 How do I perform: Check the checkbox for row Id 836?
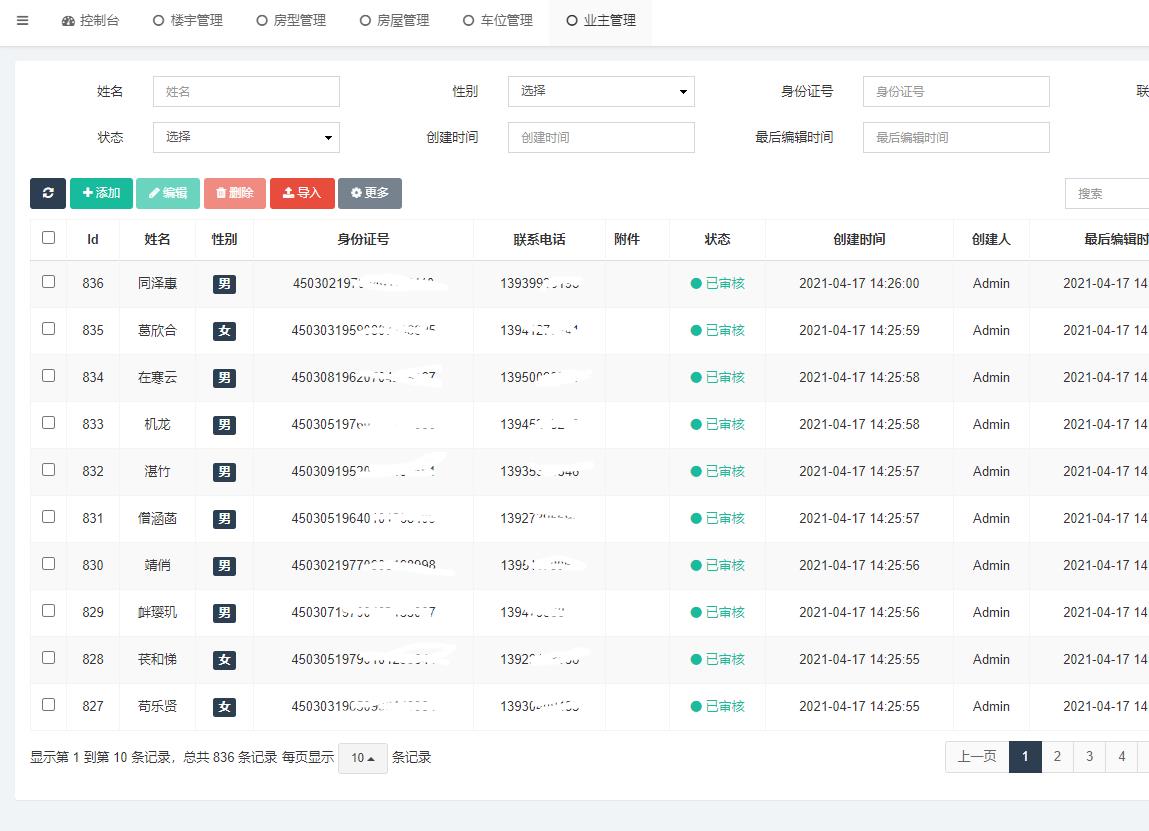point(49,282)
